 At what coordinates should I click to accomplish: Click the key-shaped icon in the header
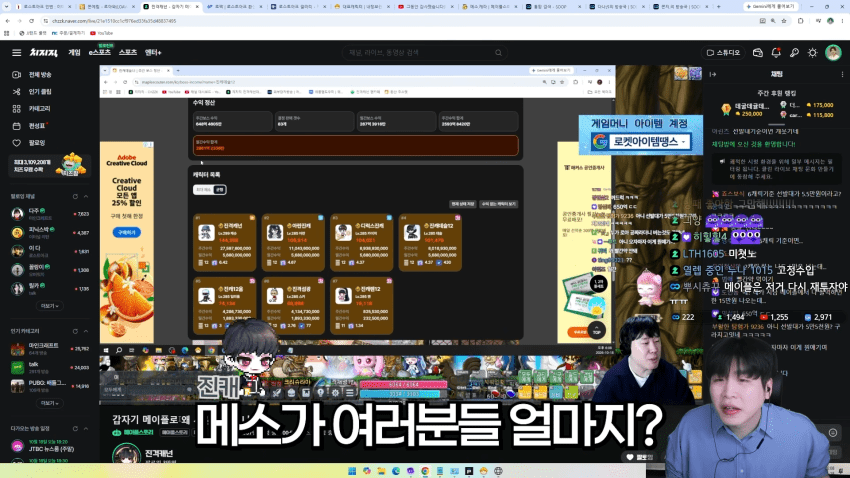(x=794, y=53)
